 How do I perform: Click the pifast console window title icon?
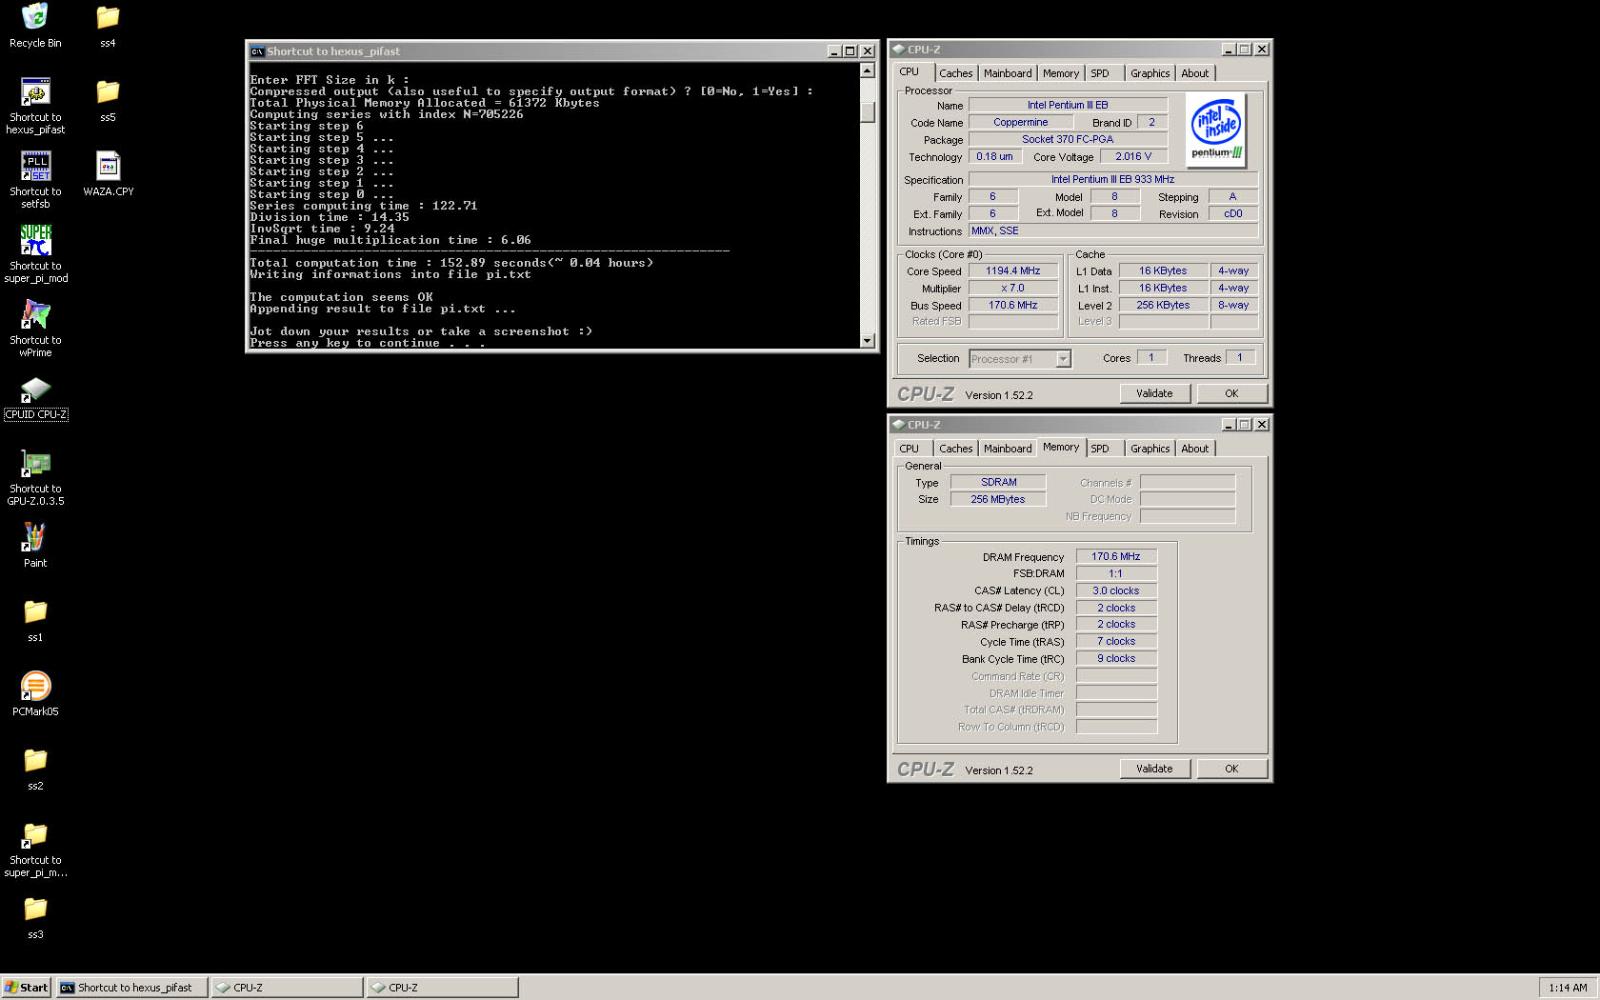tap(257, 51)
